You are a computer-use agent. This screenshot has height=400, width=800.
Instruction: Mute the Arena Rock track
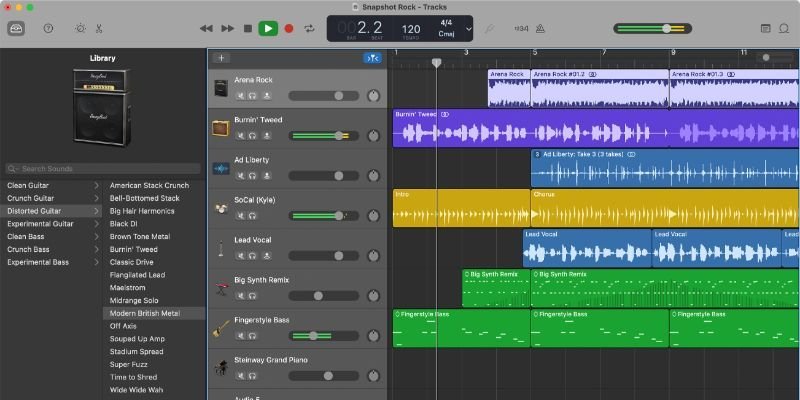(240, 96)
